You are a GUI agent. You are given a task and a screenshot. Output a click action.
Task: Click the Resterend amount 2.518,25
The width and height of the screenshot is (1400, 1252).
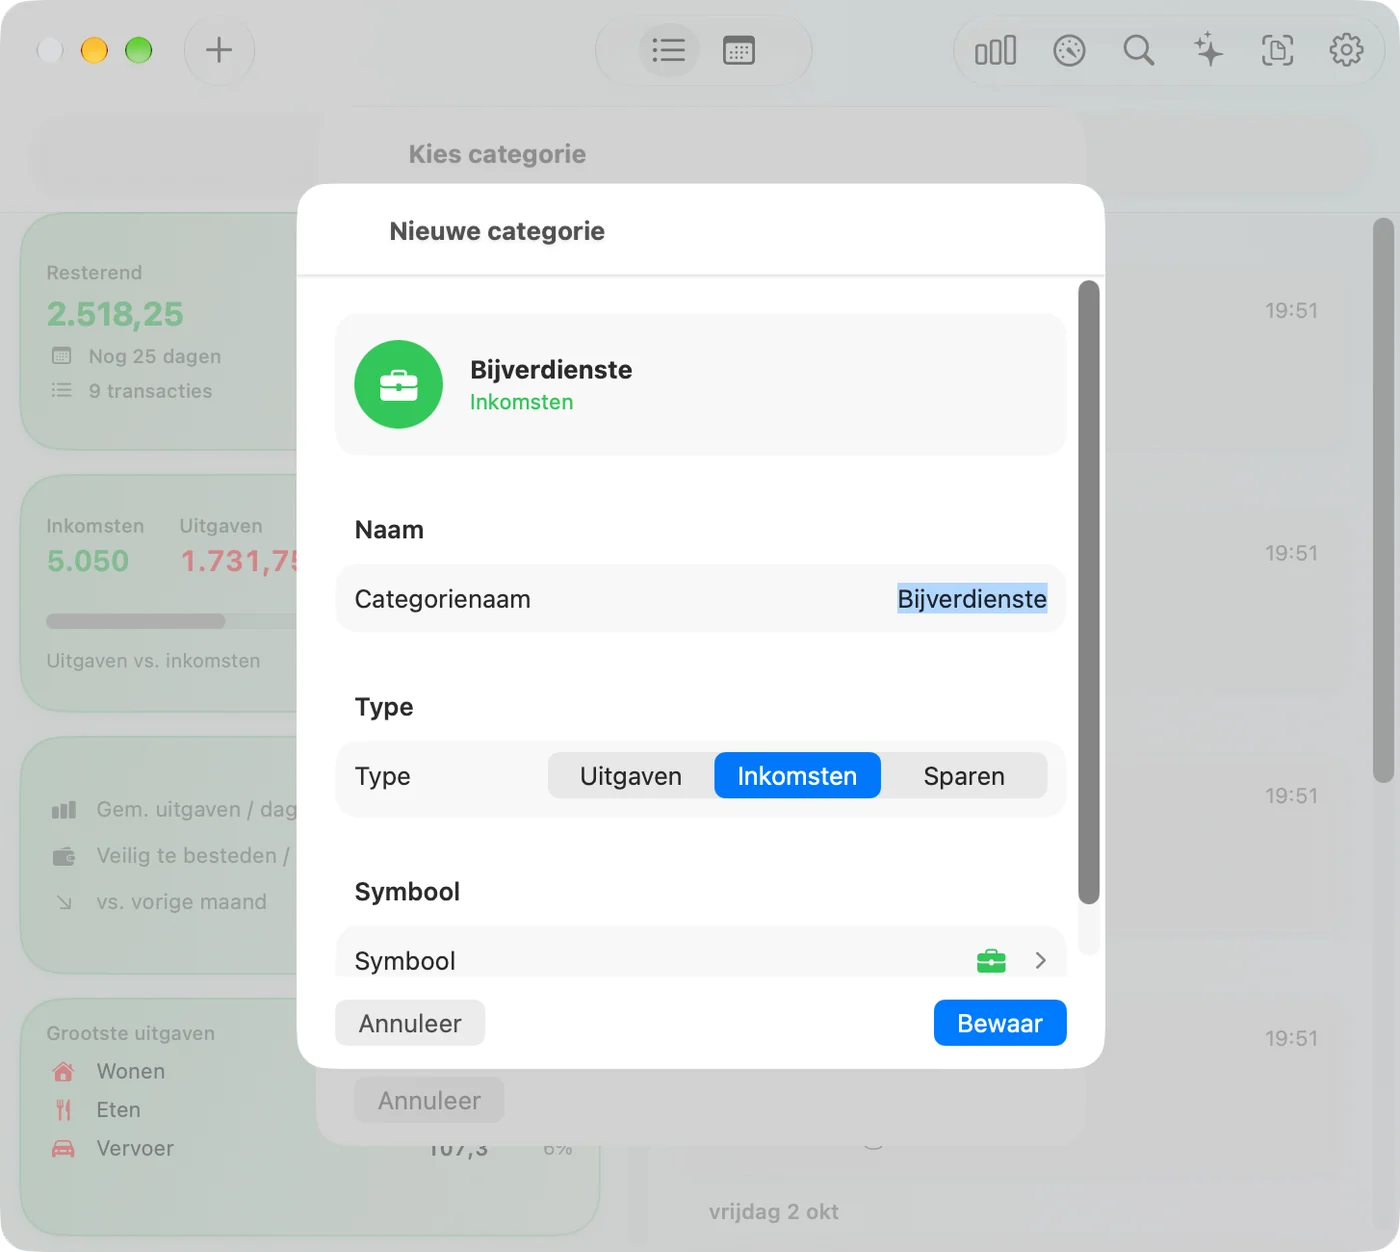[x=115, y=314]
